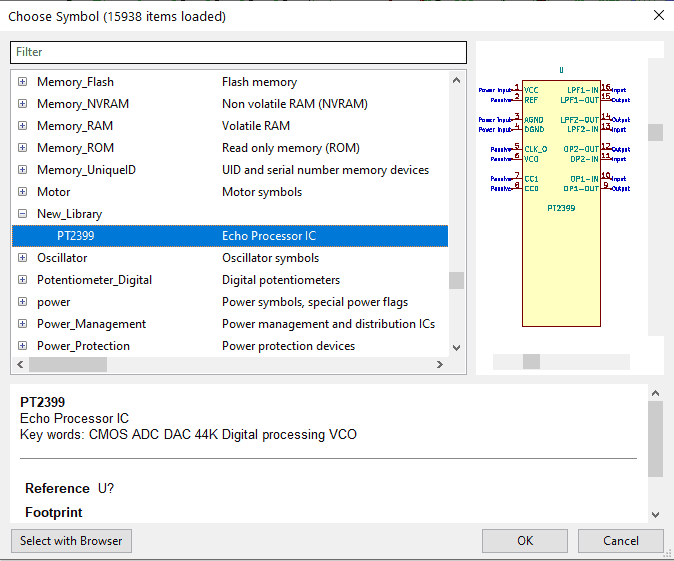Expand the Power_Management library node
This screenshot has height=561, width=674.
click(22, 324)
